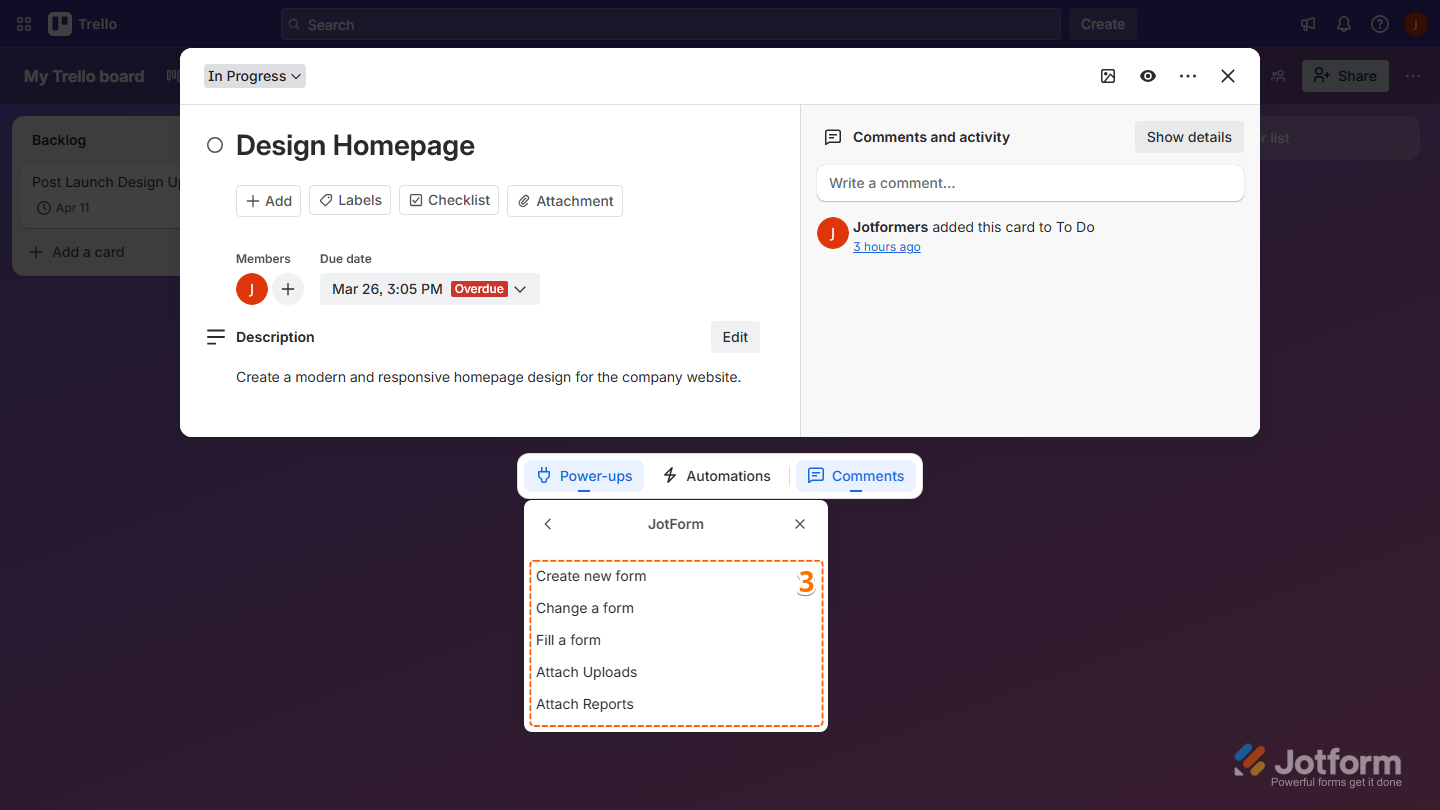The width and height of the screenshot is (1440, 810).
Task: Select Attach Reports
Action: [x=585, y=704]
